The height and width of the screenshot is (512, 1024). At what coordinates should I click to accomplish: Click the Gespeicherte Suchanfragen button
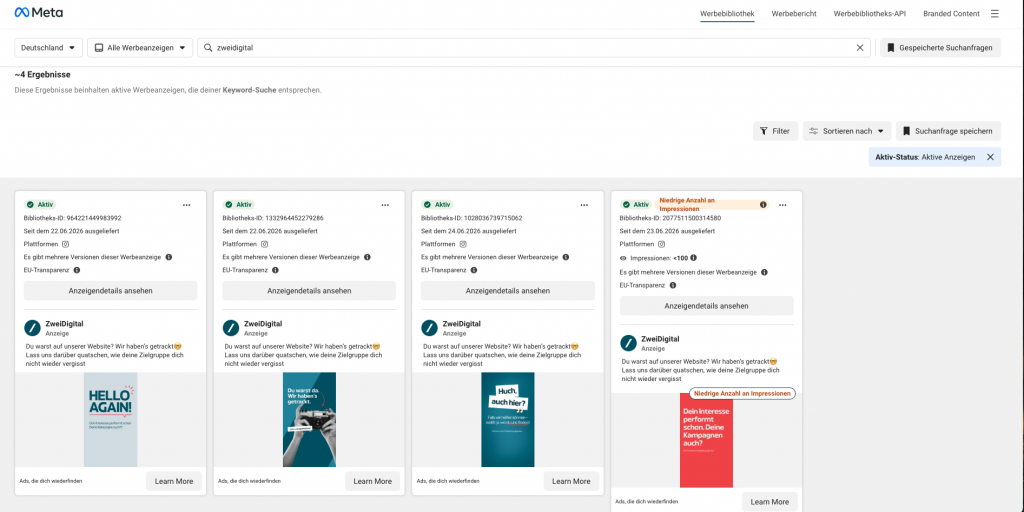tap(940, 48)
